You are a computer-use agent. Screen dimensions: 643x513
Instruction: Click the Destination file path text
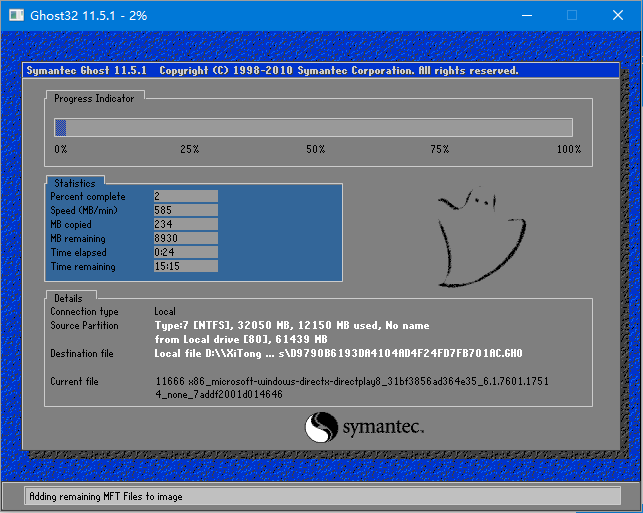pos(338,354)
